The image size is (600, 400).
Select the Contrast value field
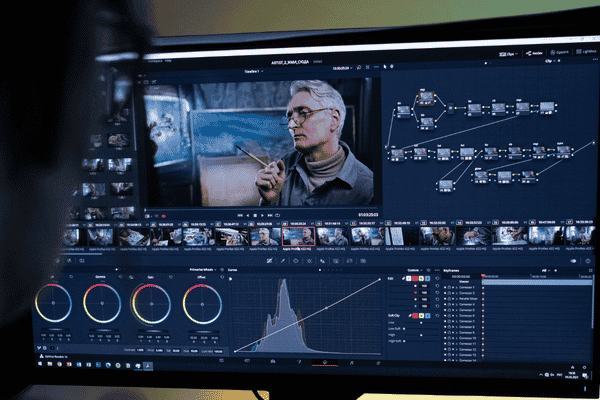(x=140, y=350)
